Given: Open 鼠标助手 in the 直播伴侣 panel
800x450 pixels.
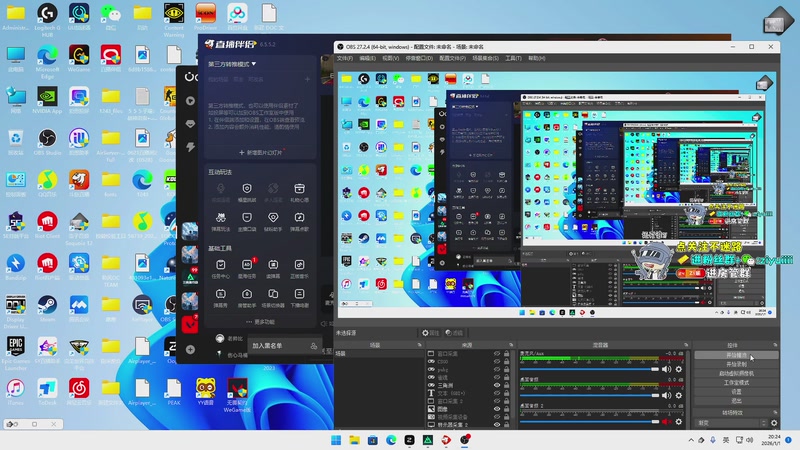Looking at the screenshot, I should coord(273,222).
